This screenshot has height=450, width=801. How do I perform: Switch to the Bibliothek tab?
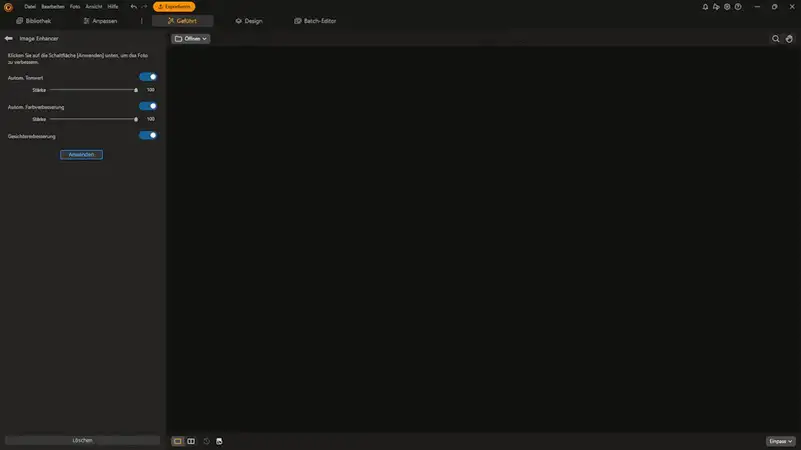pos(34,21)
